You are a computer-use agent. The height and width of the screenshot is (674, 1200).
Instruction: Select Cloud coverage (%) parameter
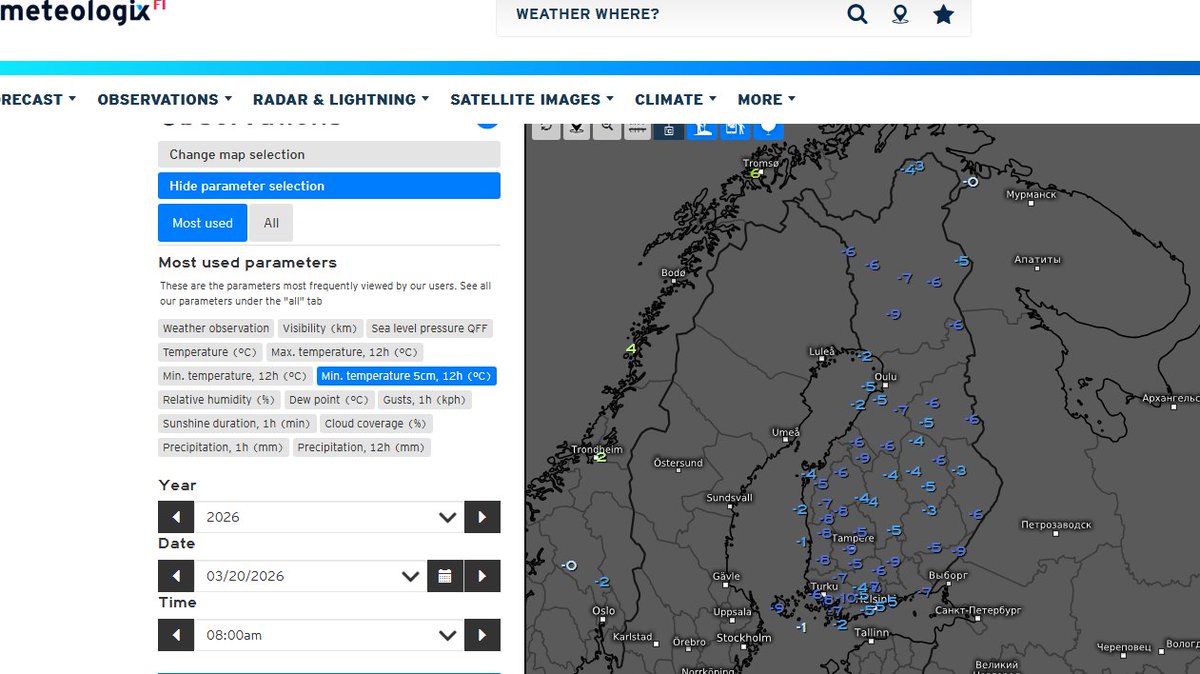(376, 424)
